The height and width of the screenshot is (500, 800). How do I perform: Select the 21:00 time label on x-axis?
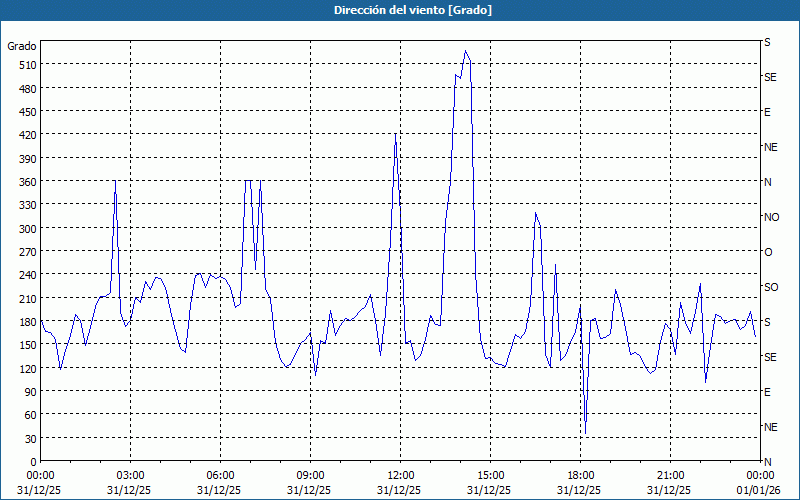pyautogui.click(x=671, y=475)
